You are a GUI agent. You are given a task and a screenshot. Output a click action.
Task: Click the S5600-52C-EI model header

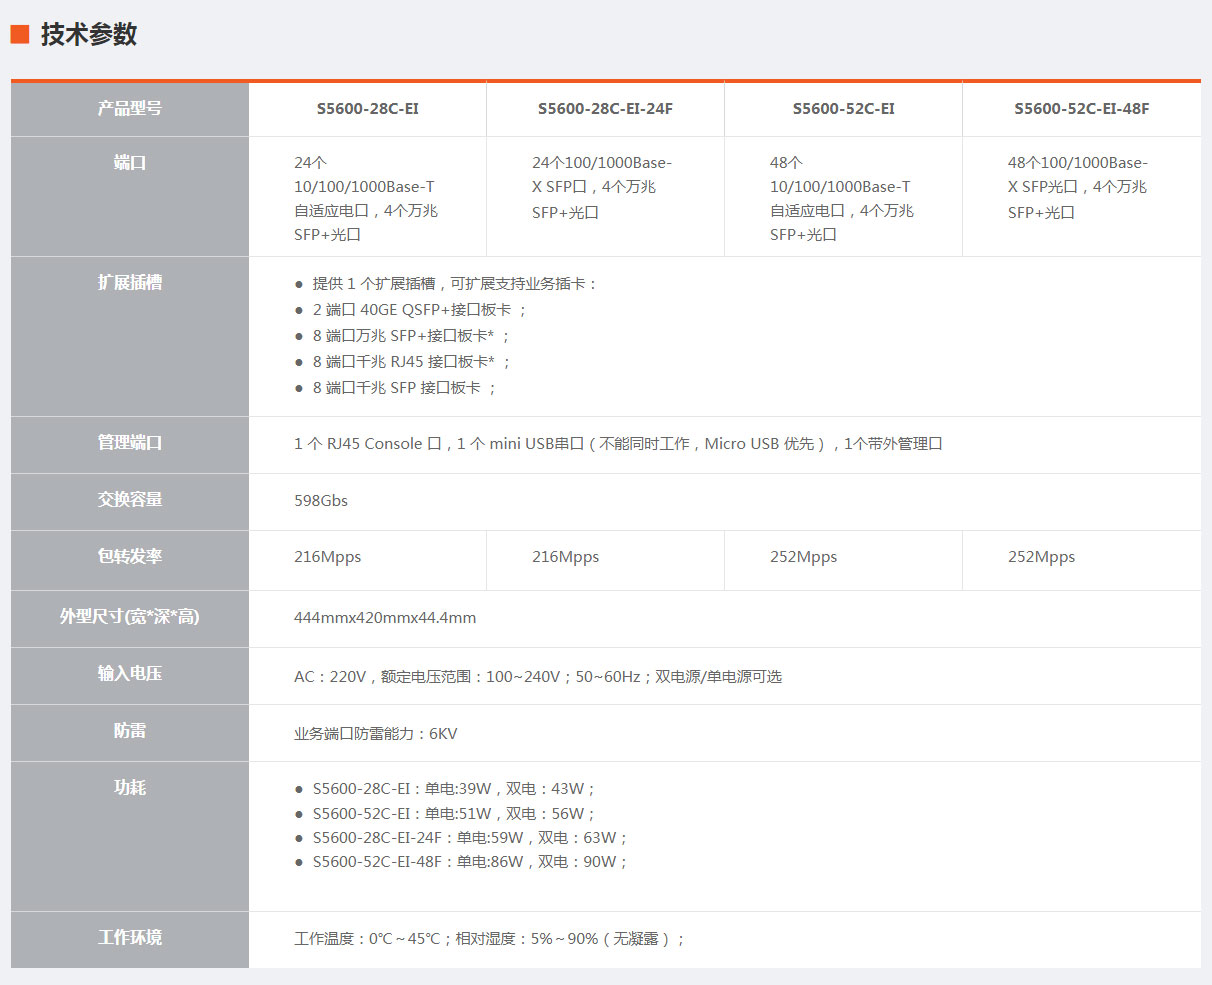coord(843,109)
